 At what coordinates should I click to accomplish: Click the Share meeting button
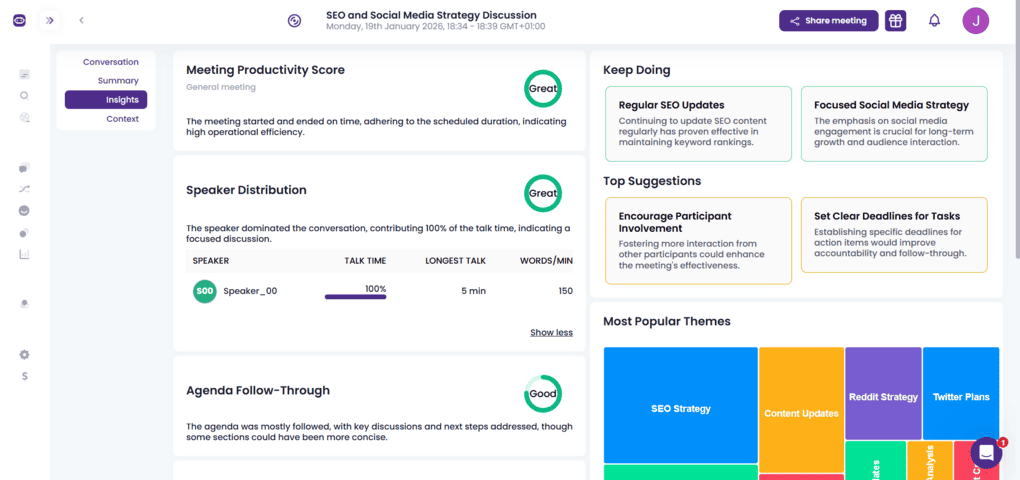(x=828, y=21)
